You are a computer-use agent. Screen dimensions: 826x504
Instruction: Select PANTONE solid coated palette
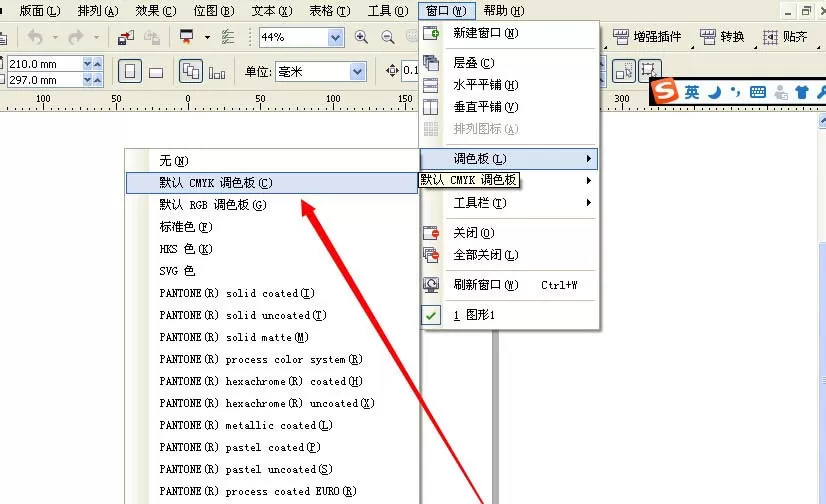click(272, 293)
